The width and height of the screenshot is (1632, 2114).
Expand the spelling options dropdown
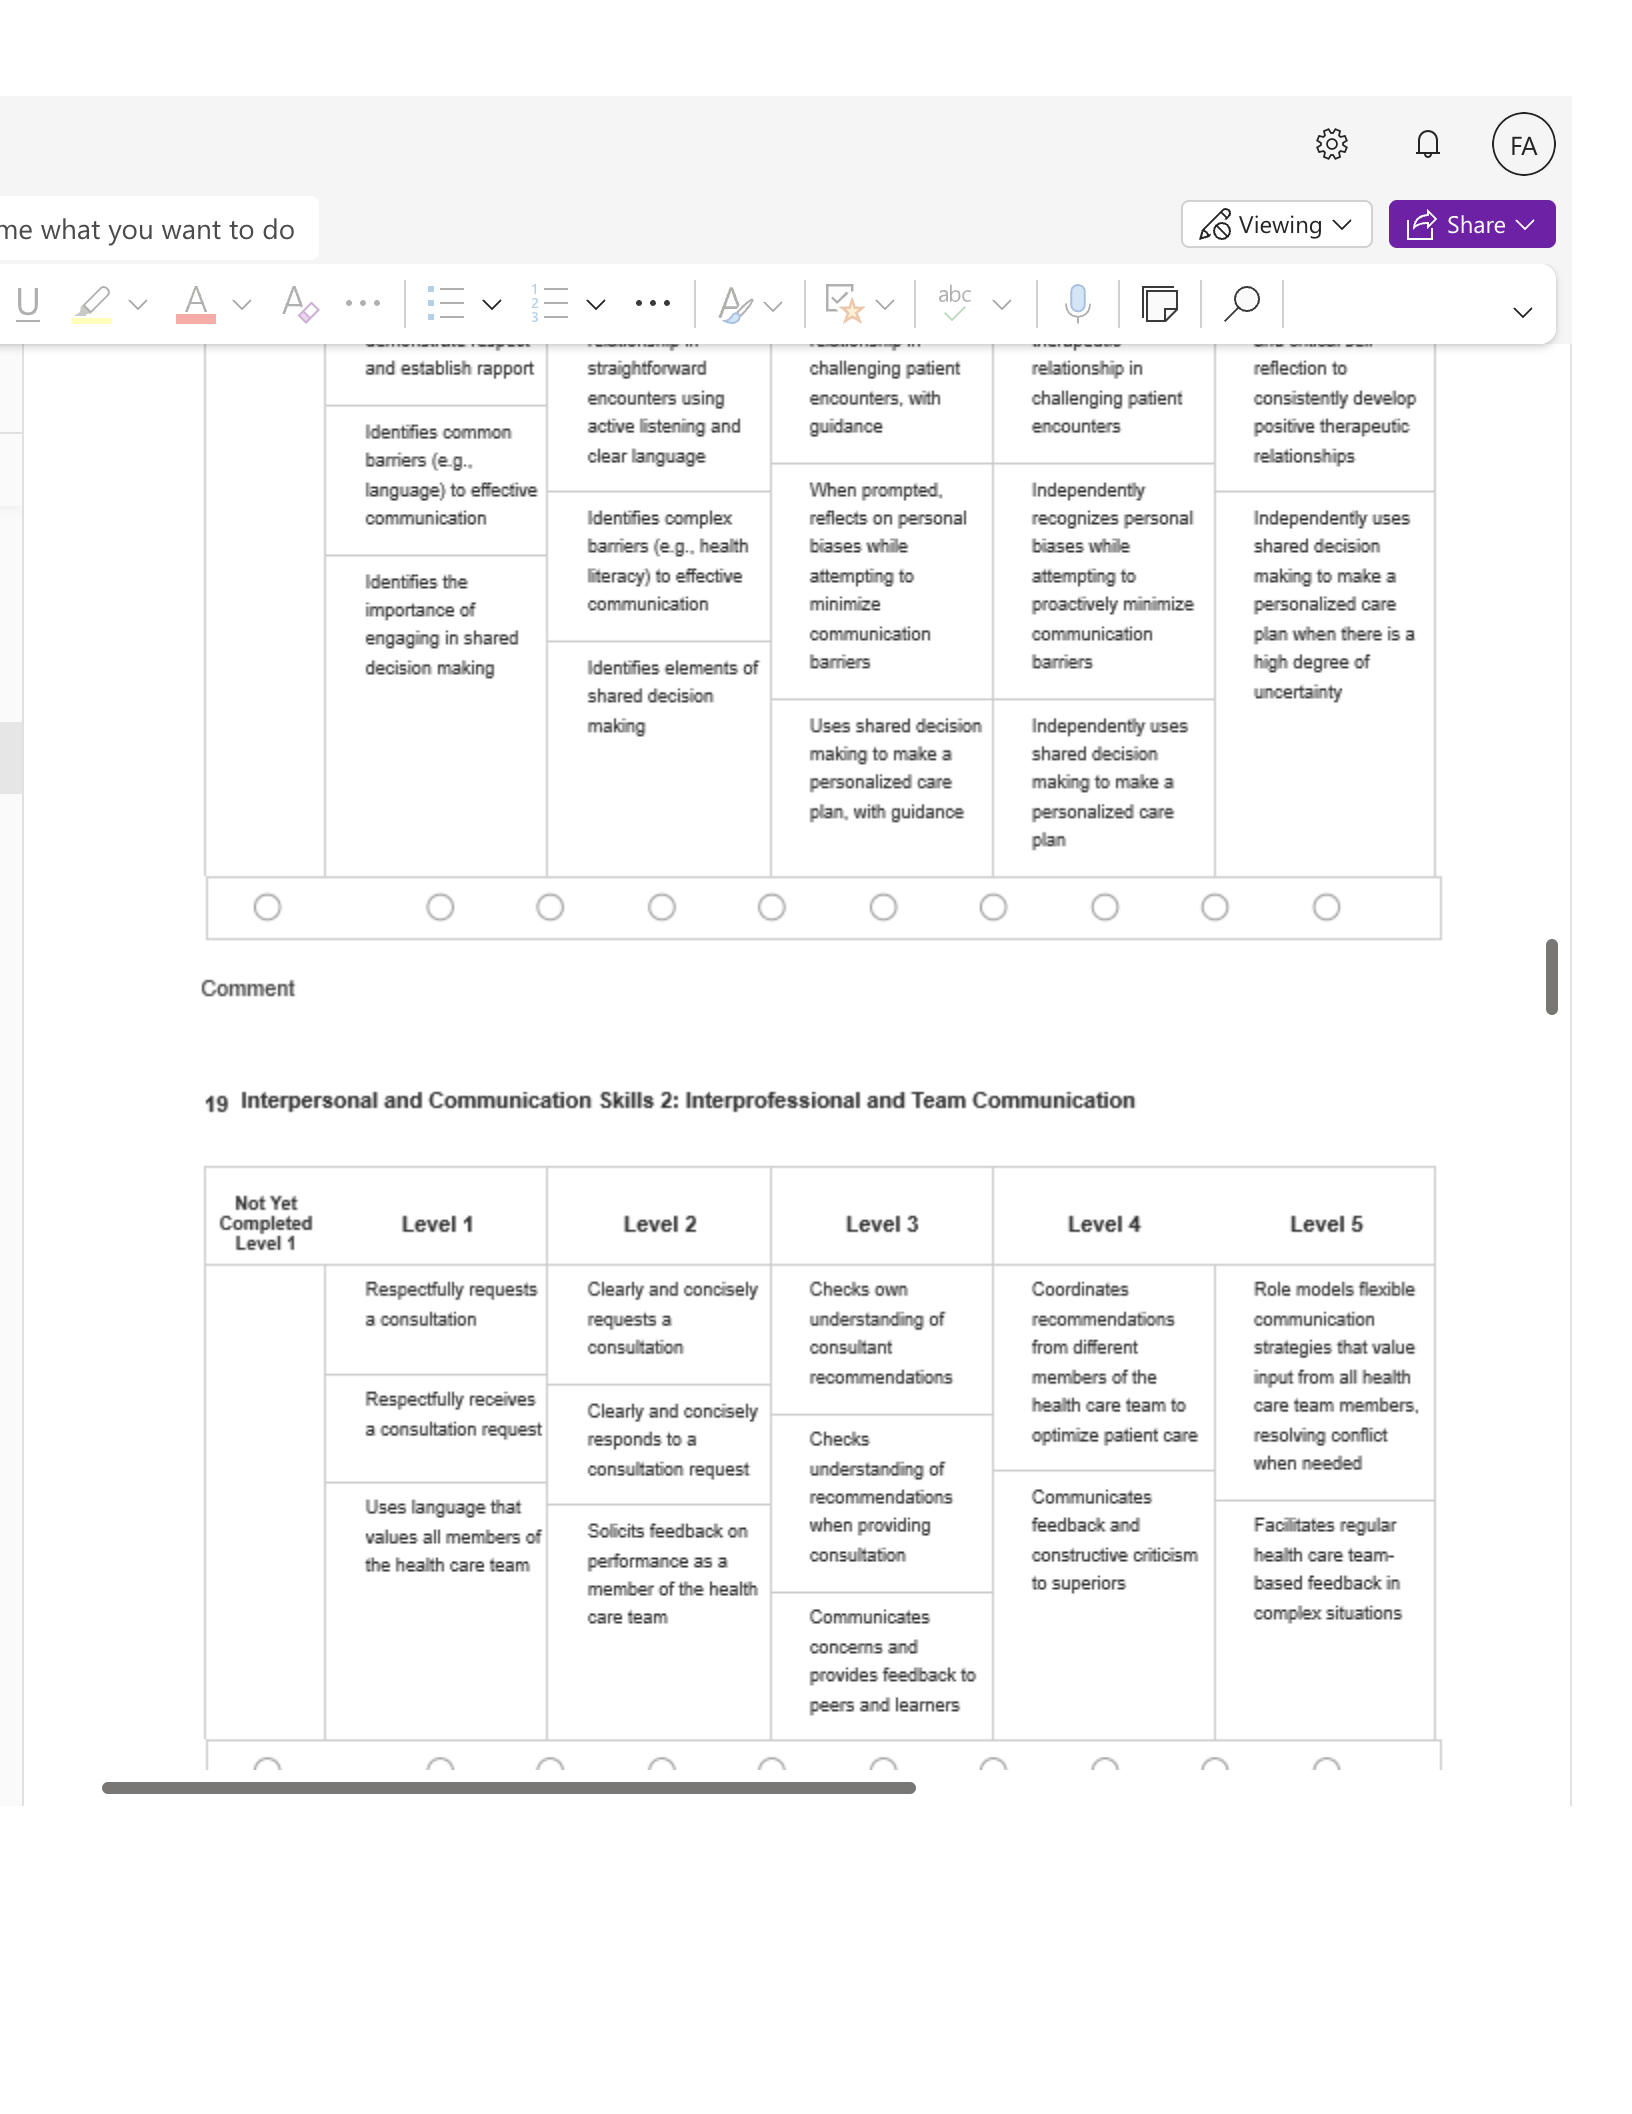[1001, 304]
